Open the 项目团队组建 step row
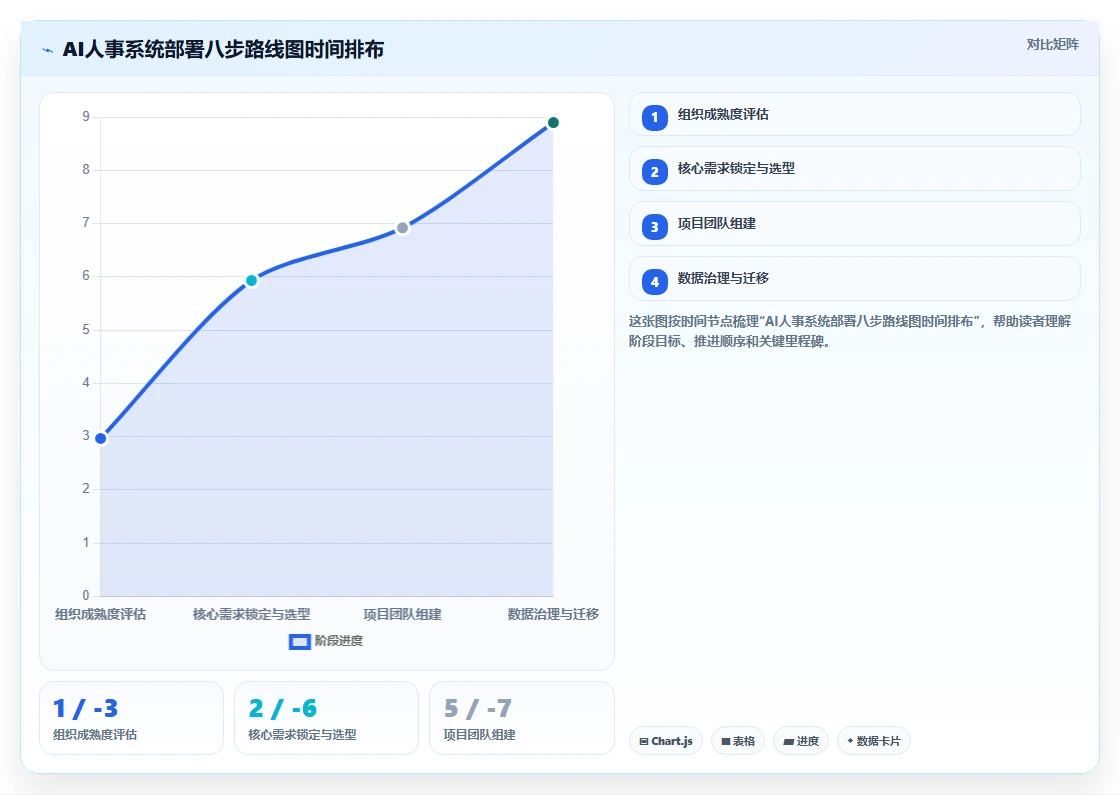This screenshot has height=795, width=1120. [854, 224]
